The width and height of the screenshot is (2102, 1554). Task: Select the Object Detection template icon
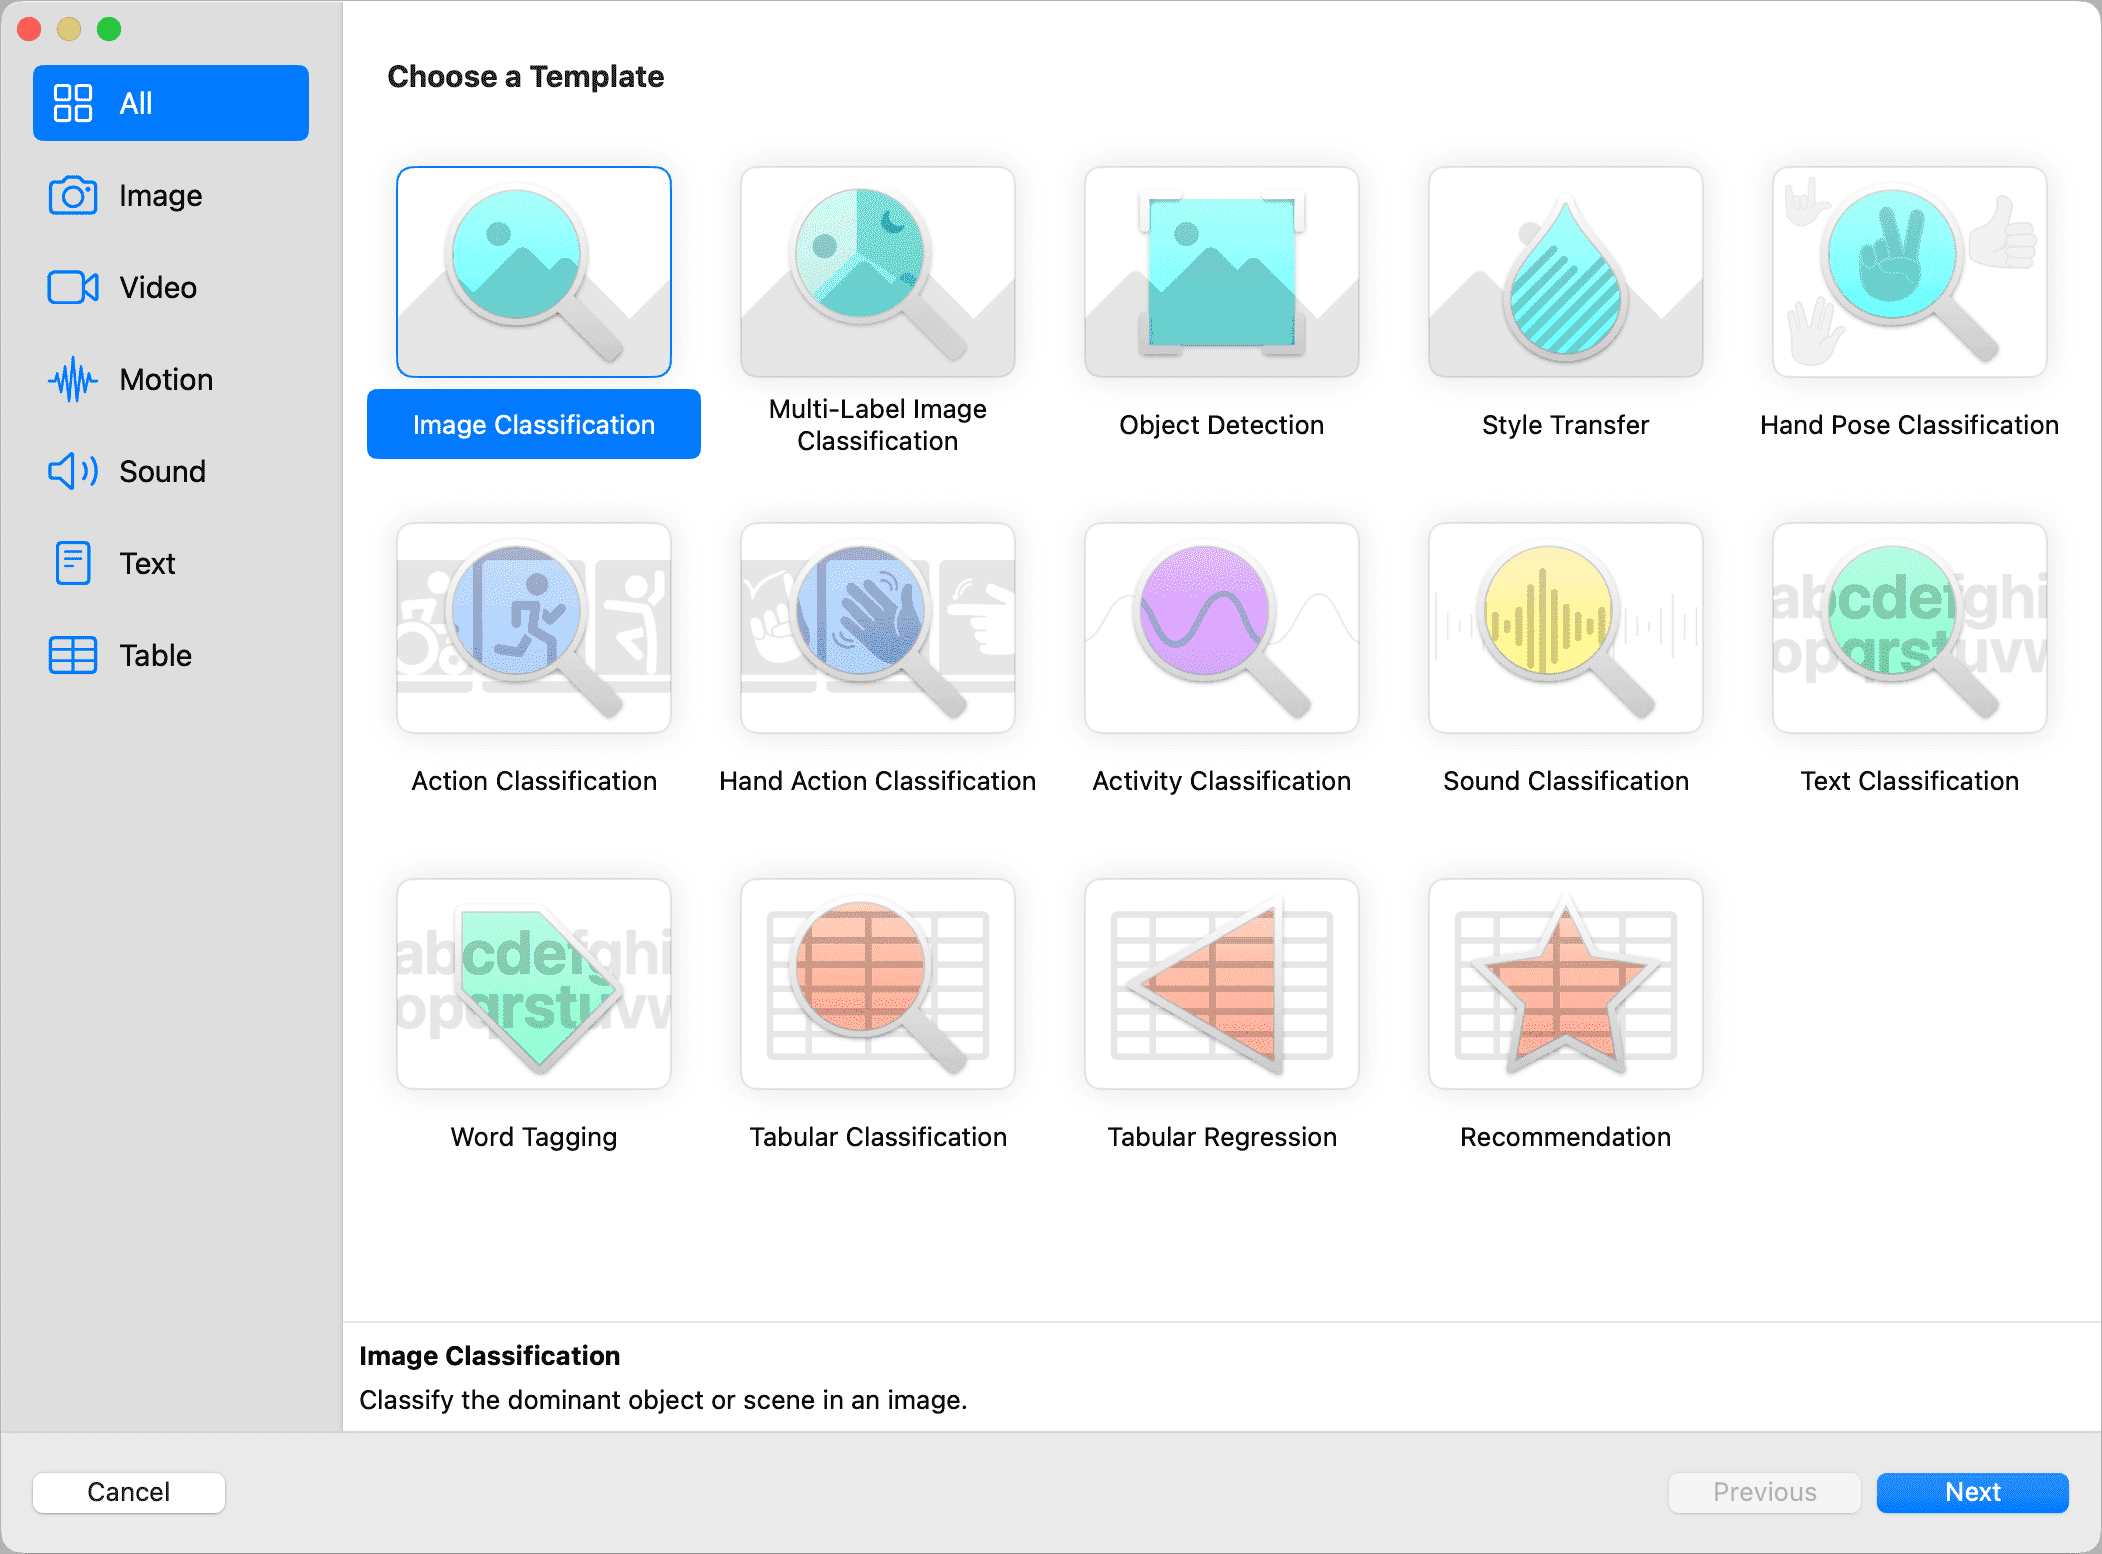click(x=1221, y=272)
